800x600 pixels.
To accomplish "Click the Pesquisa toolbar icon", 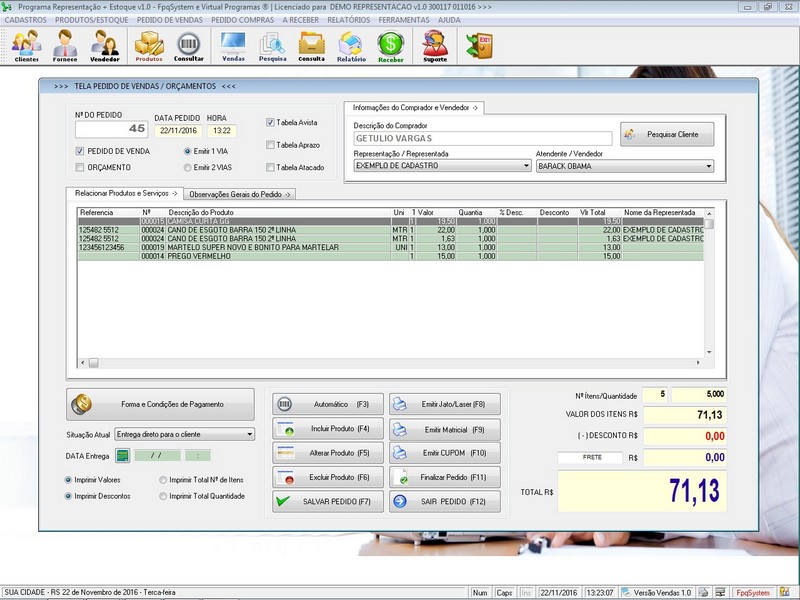I will click(272, 45).
